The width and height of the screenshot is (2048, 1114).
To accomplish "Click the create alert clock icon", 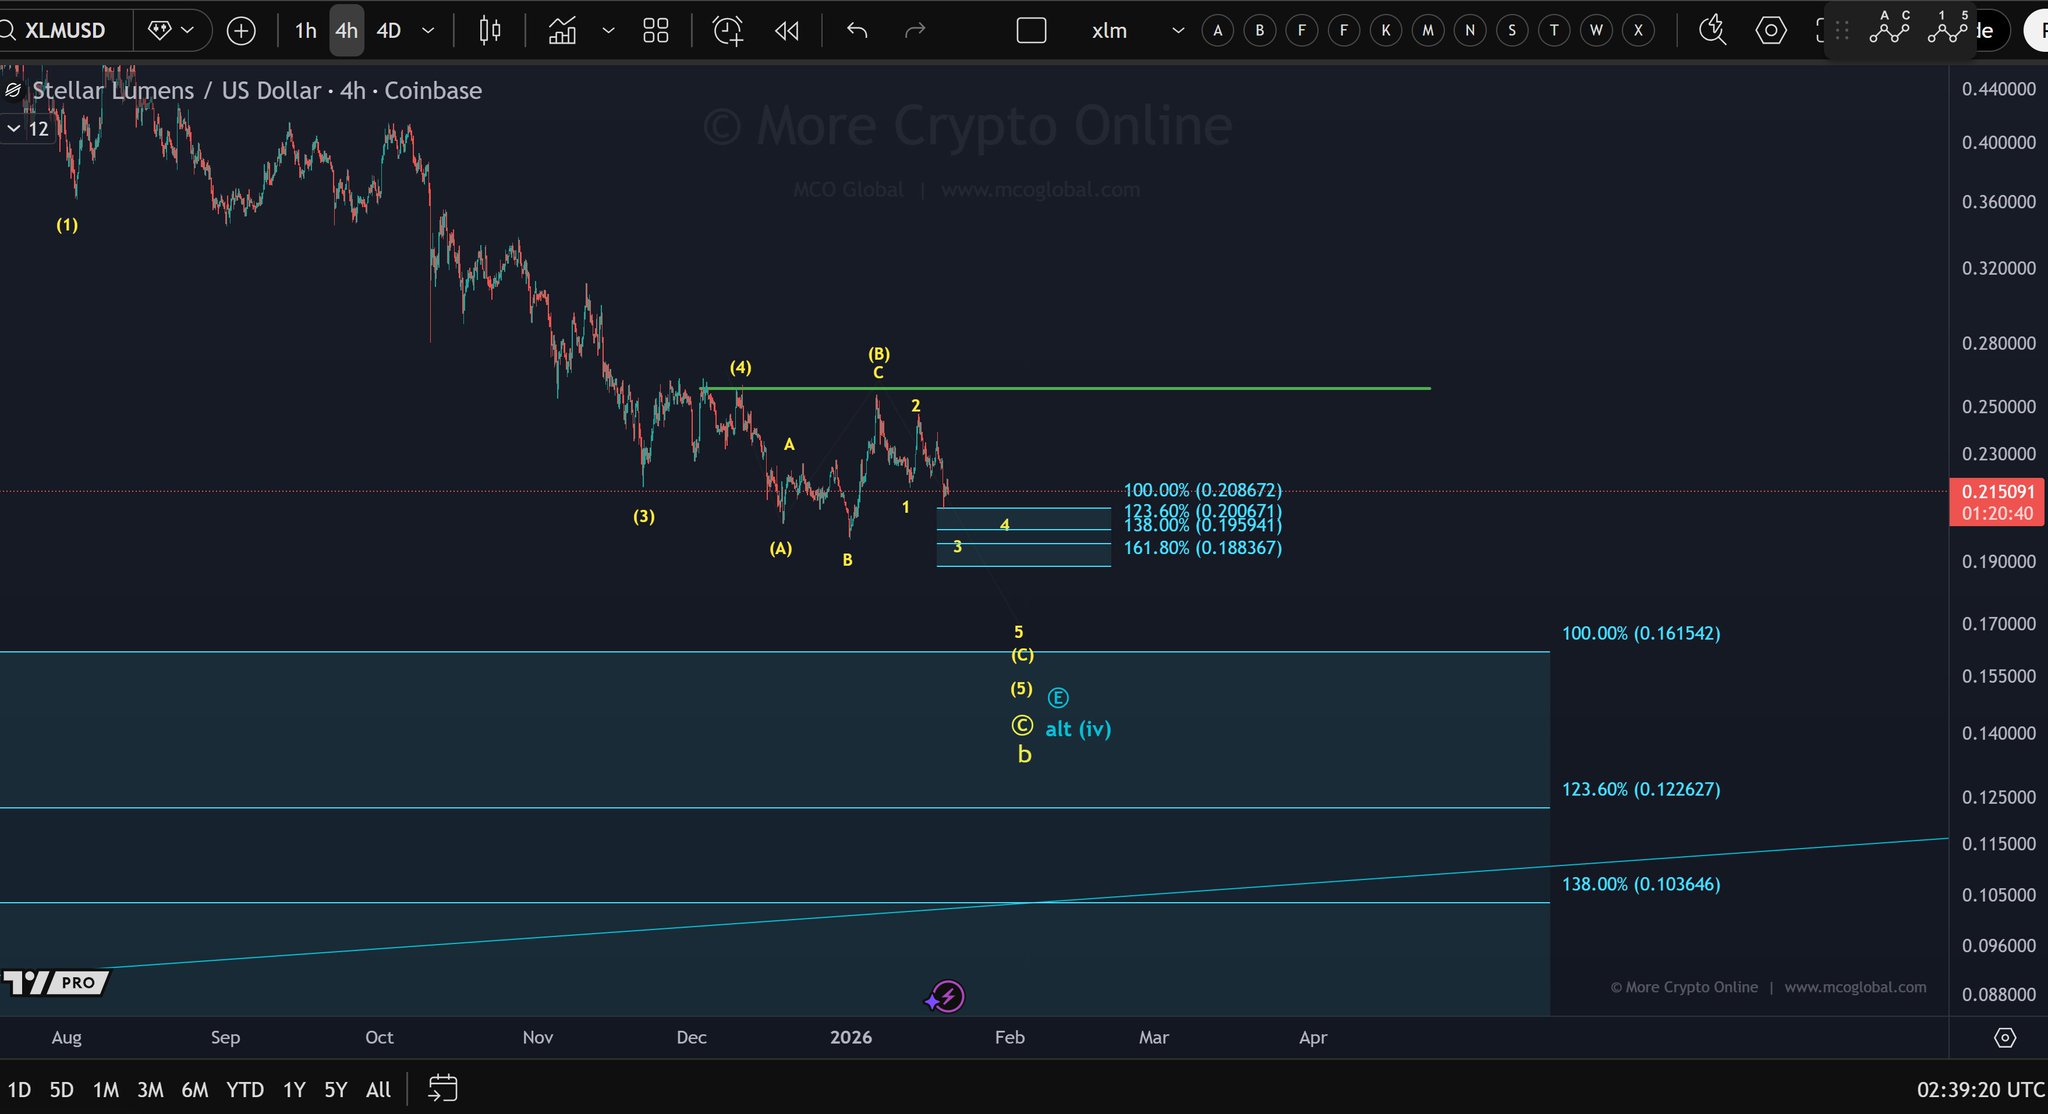I will coord(727,31).
